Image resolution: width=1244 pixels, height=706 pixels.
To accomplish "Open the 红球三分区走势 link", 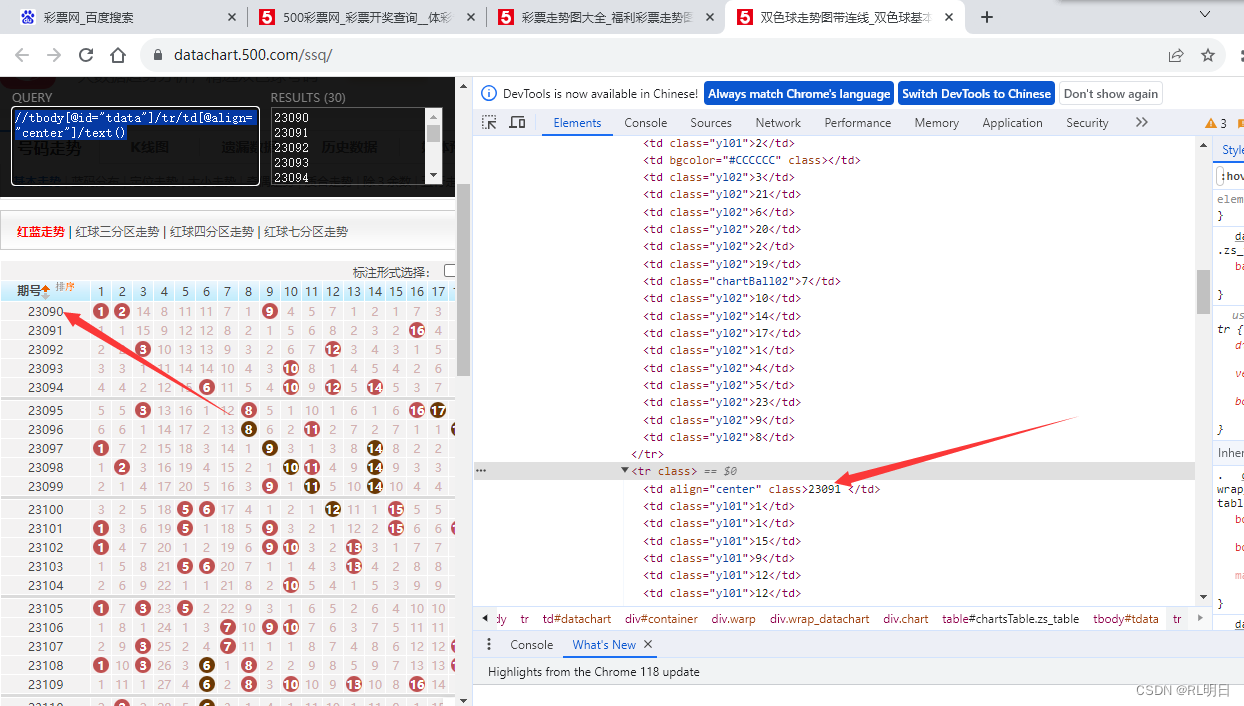I will [x=117, y=231].
